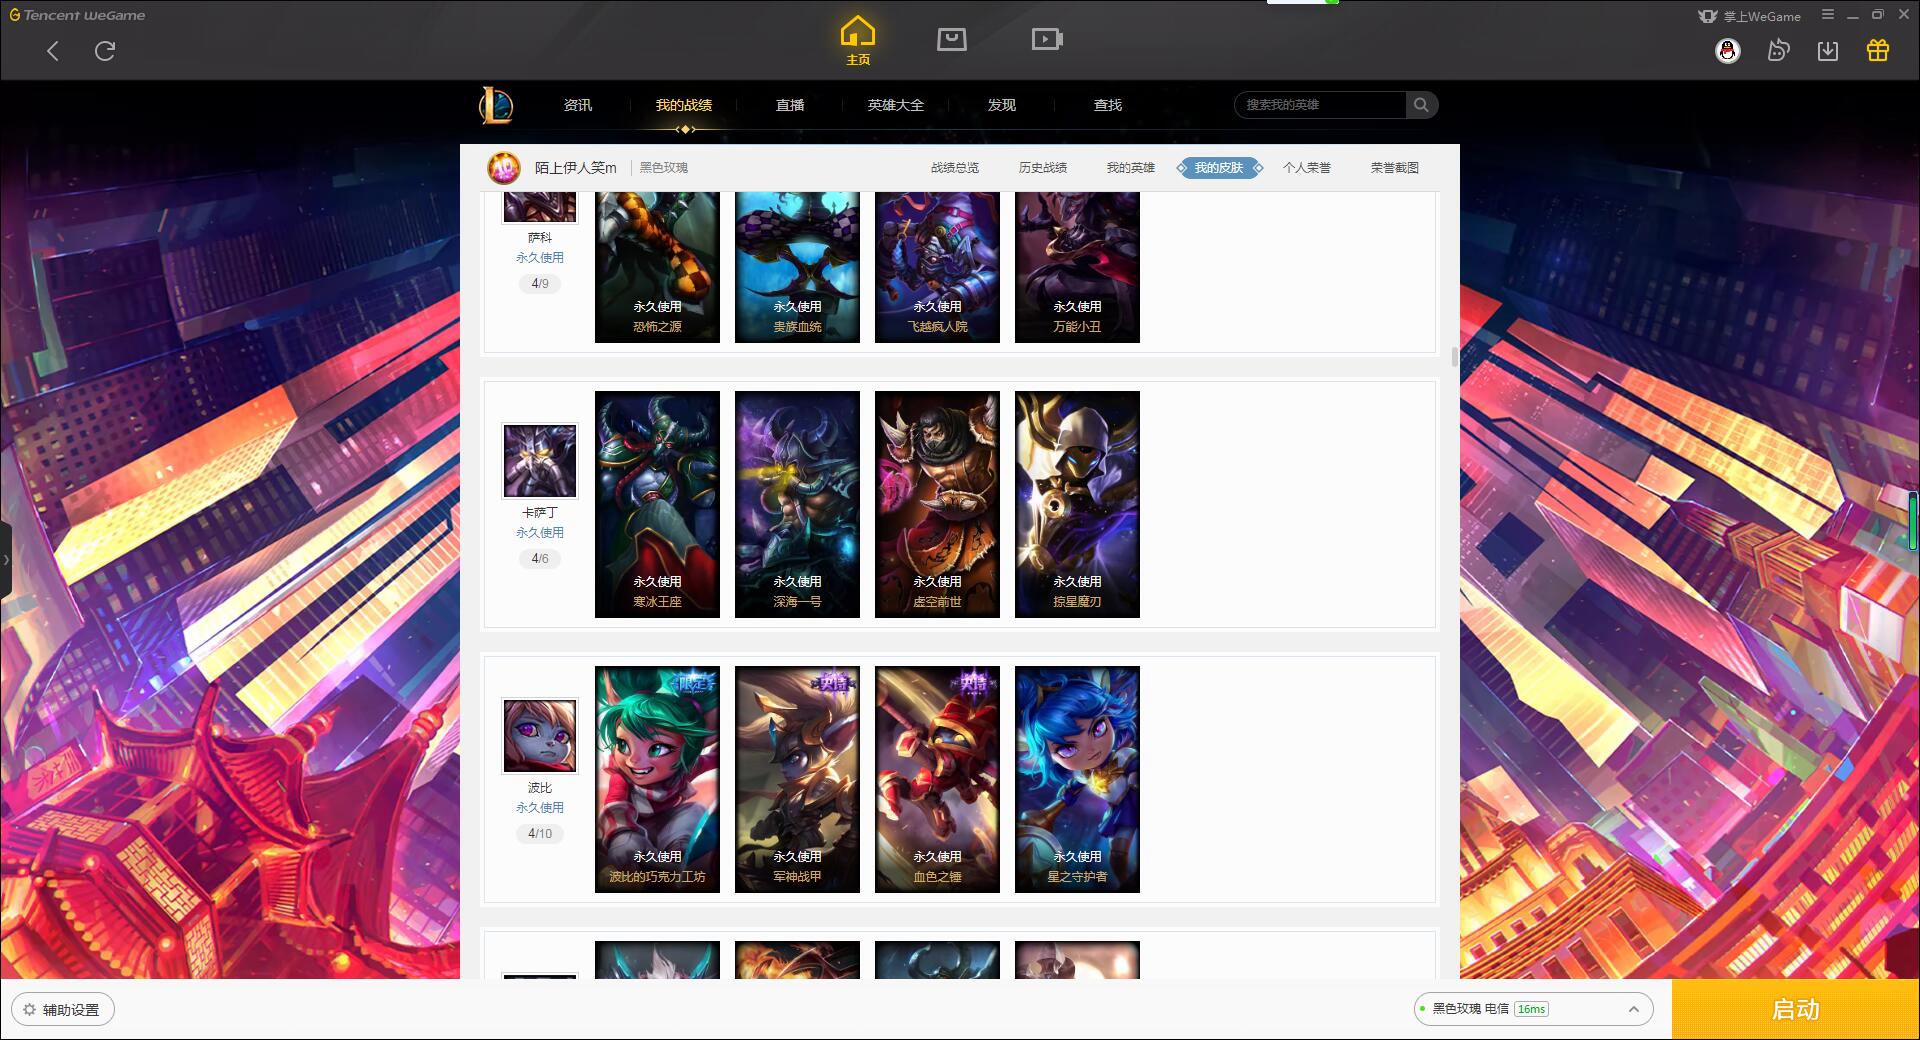Click the 启动 launch button

pyautogui.click(x=1795, y=1009)
